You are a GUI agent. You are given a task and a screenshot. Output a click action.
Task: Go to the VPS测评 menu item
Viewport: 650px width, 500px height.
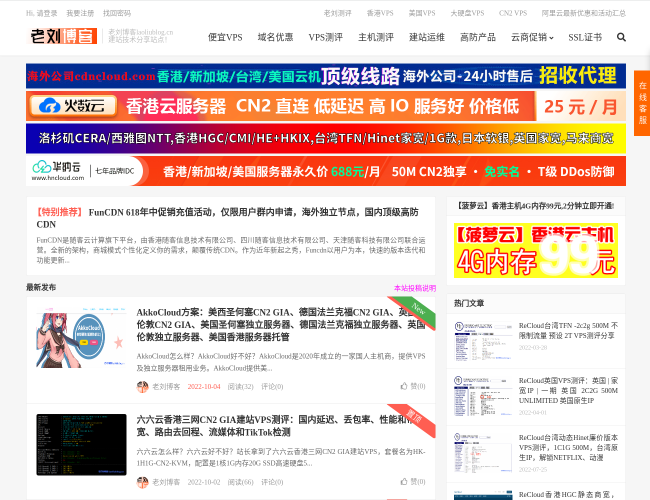coord(325,37)
